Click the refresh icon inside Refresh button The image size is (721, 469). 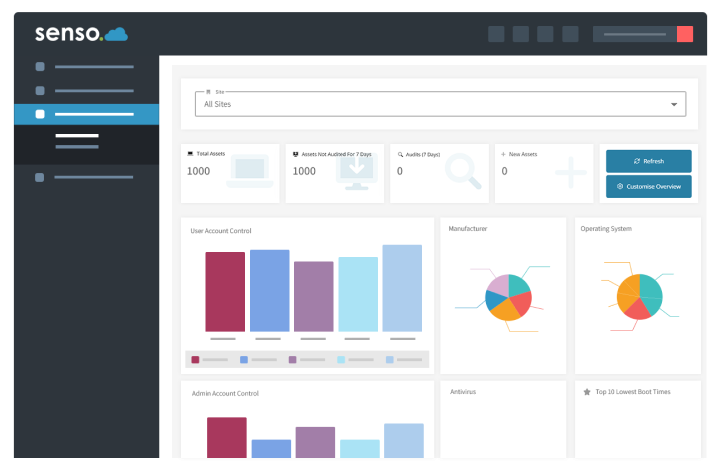click(637, 161)
